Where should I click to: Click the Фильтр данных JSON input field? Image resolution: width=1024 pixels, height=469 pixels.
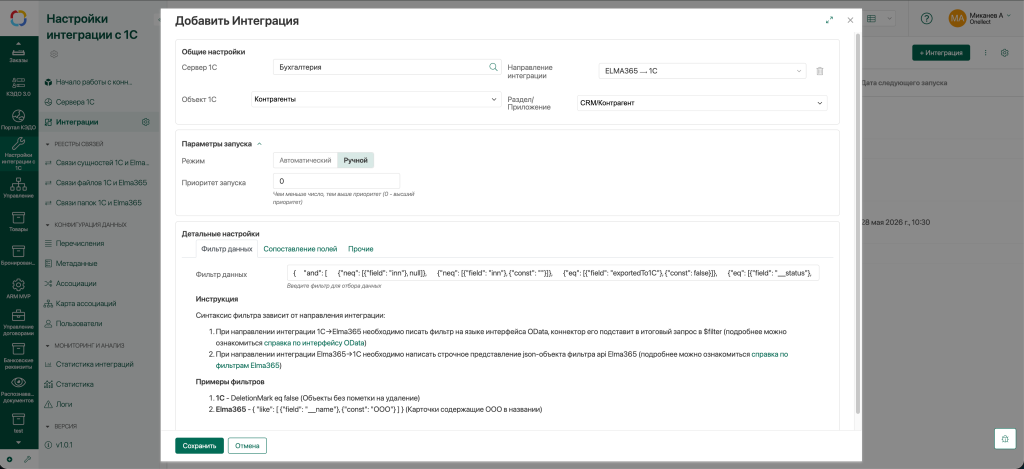pos(552,273)
